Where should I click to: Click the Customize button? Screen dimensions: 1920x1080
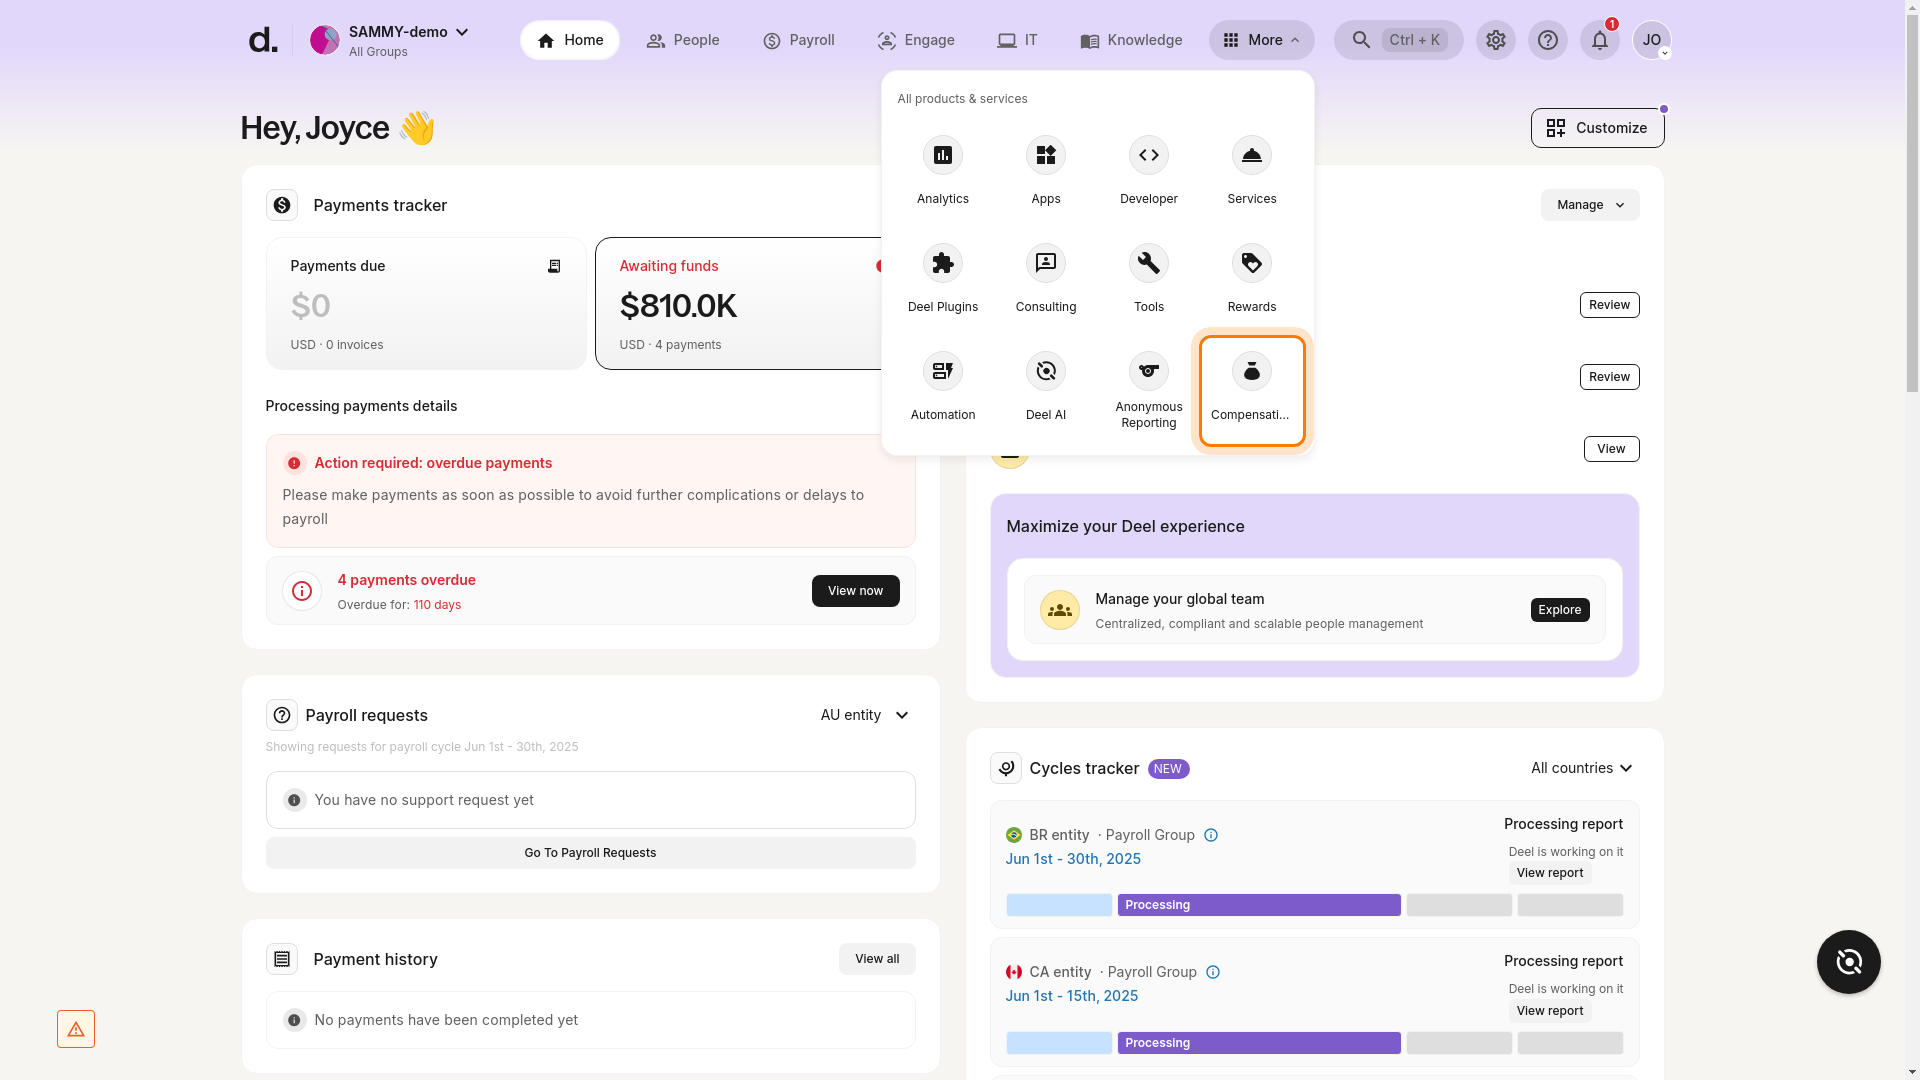click(x=1597, y=128)
